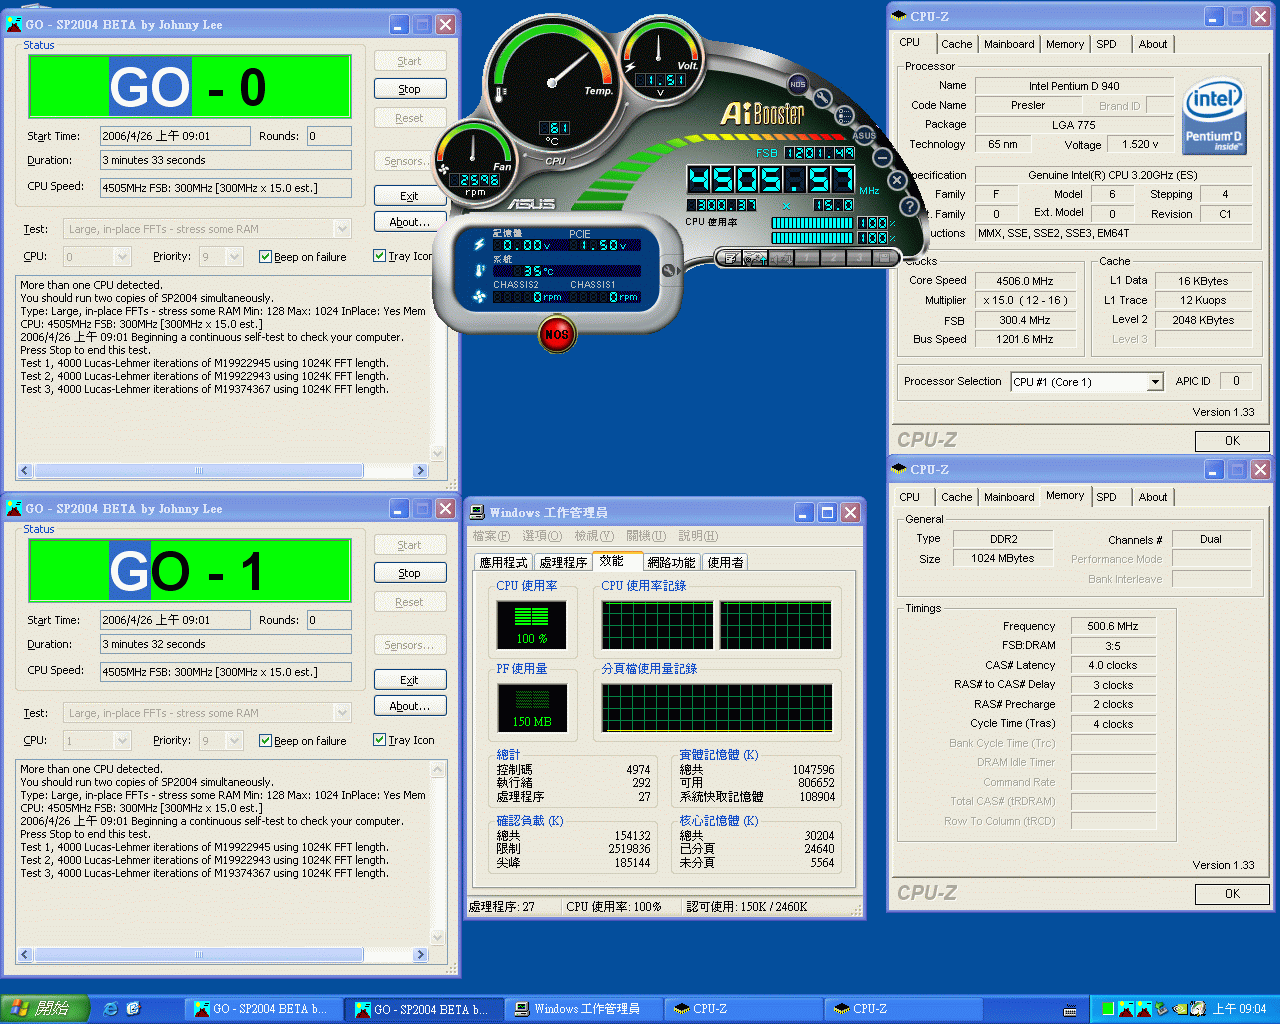This screenshot has width=1280, height=1024.
Task: Click the X close icon on AiBooster arc
Action: 897,180
